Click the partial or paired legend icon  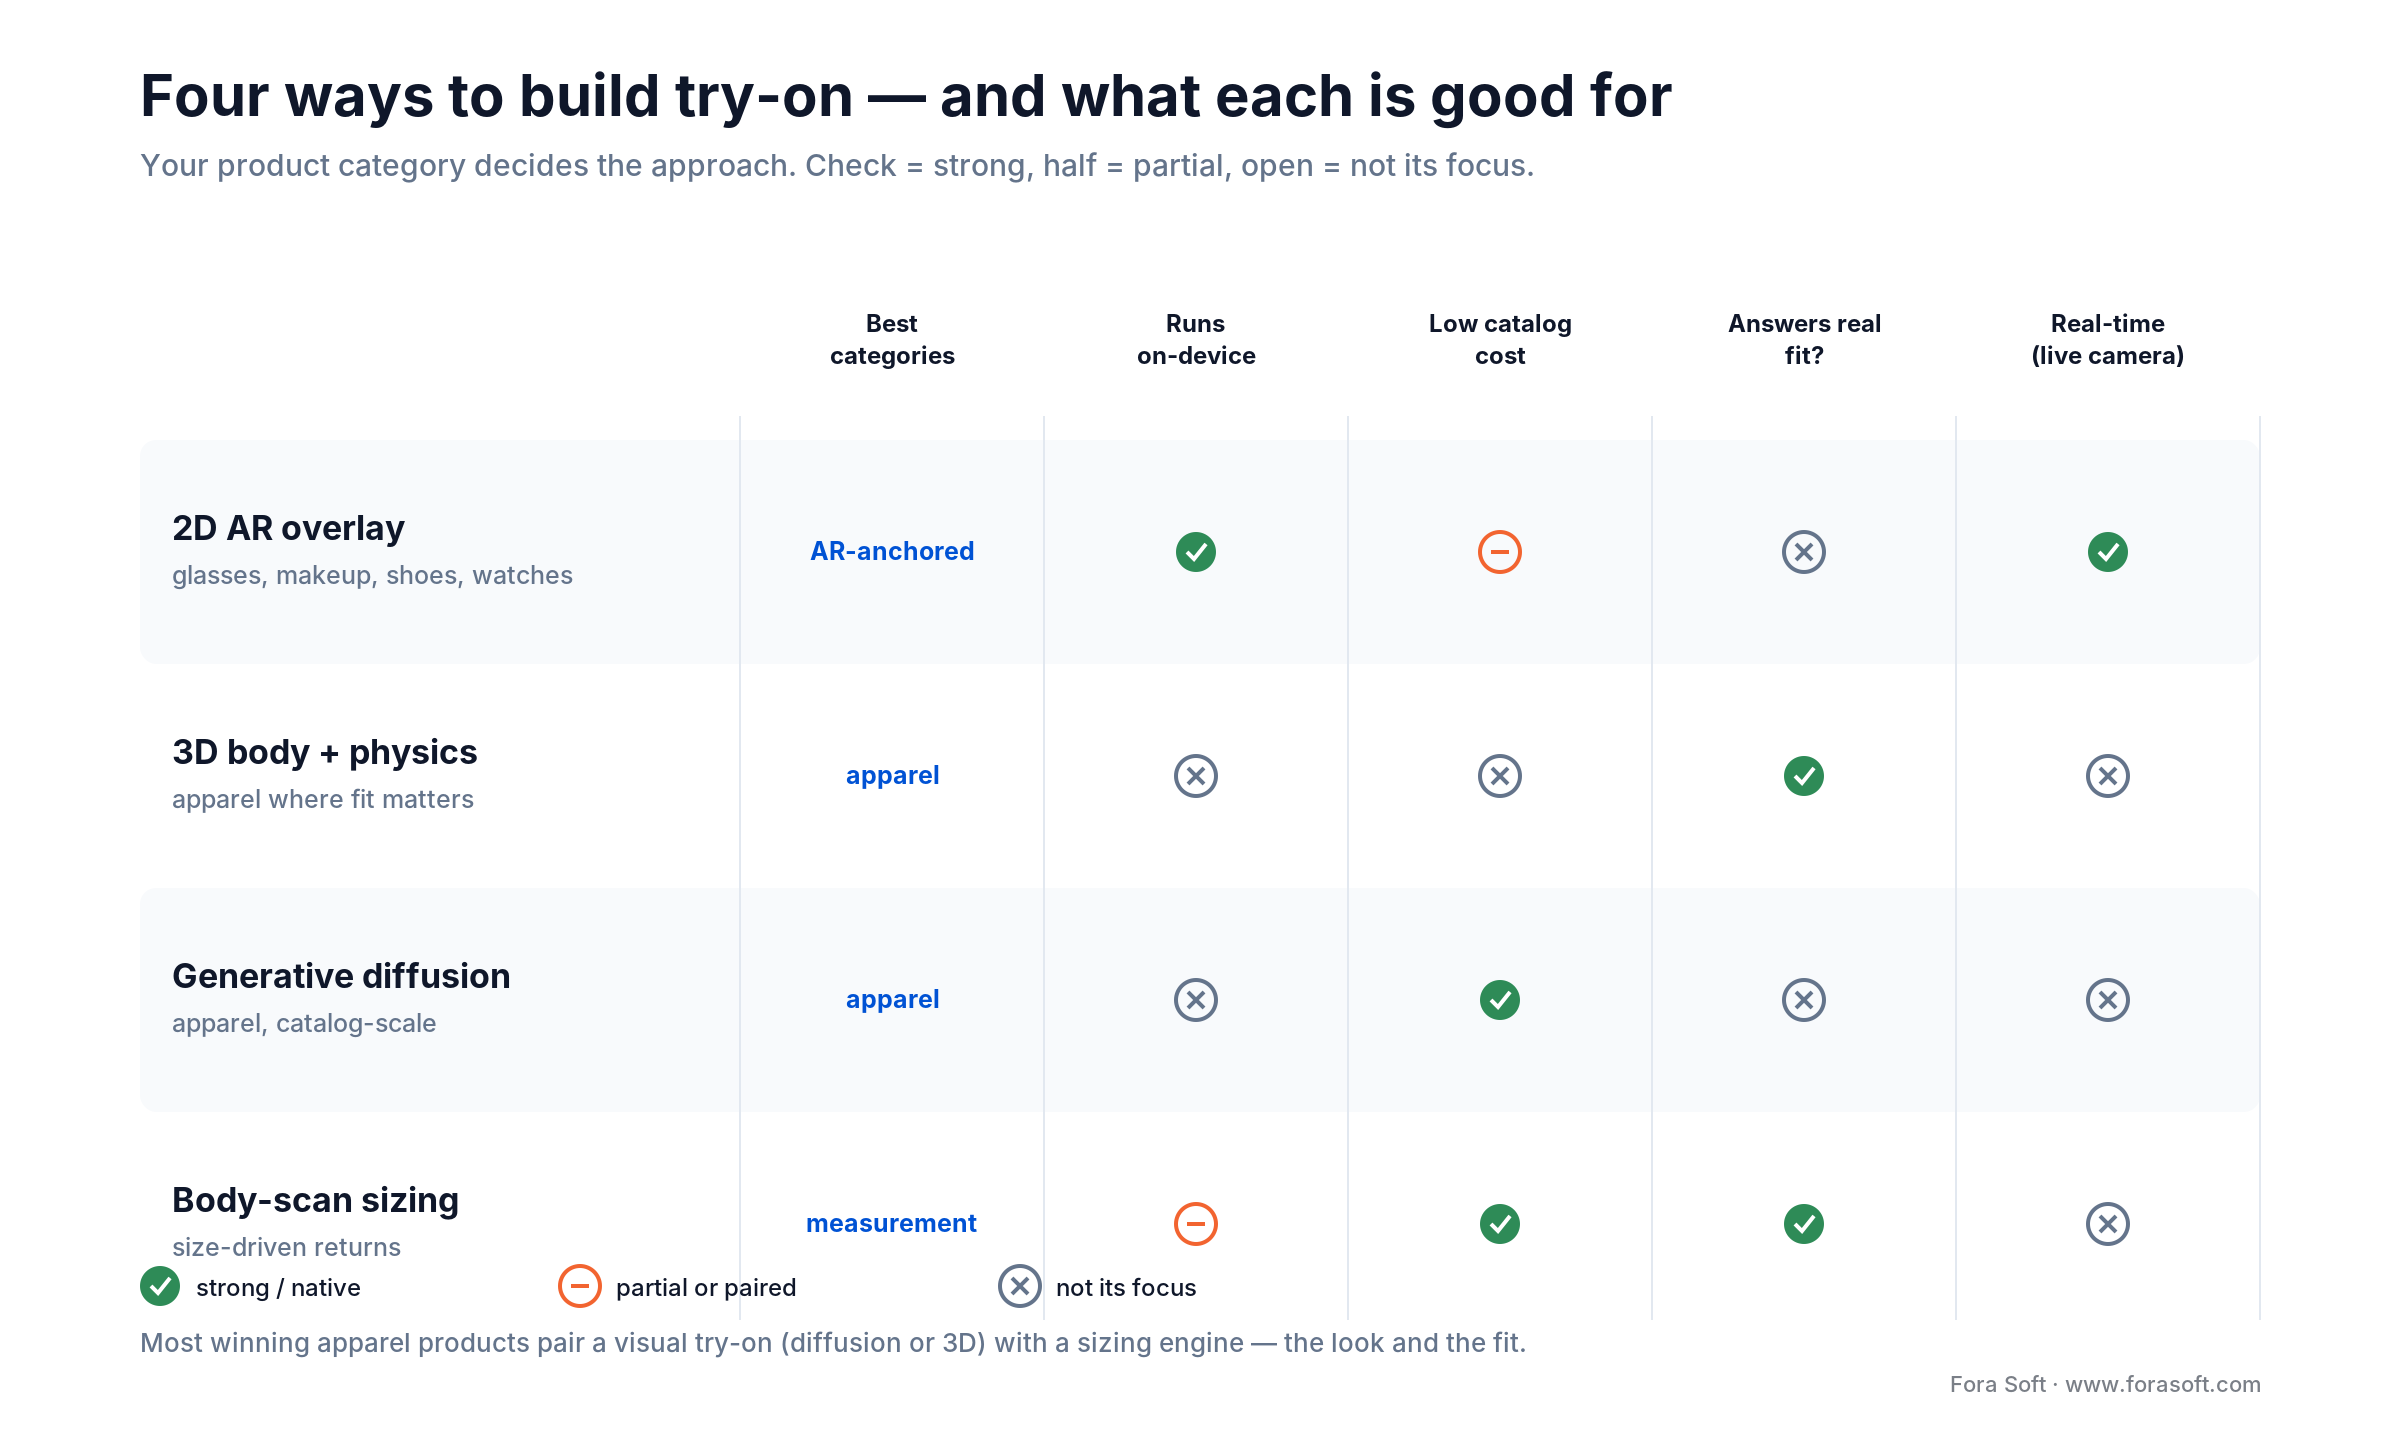tap(580, 1286)
